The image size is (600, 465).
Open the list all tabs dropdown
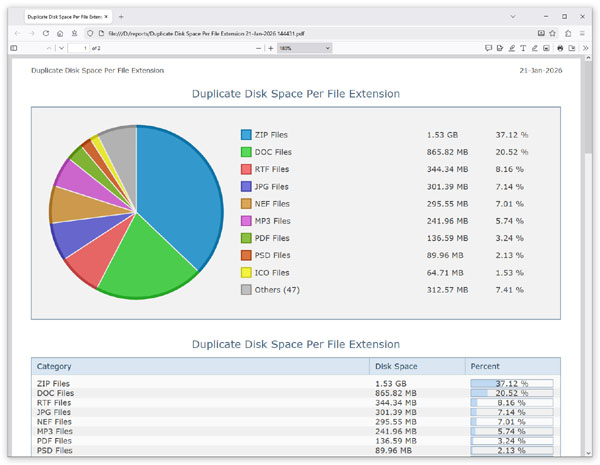513,16
